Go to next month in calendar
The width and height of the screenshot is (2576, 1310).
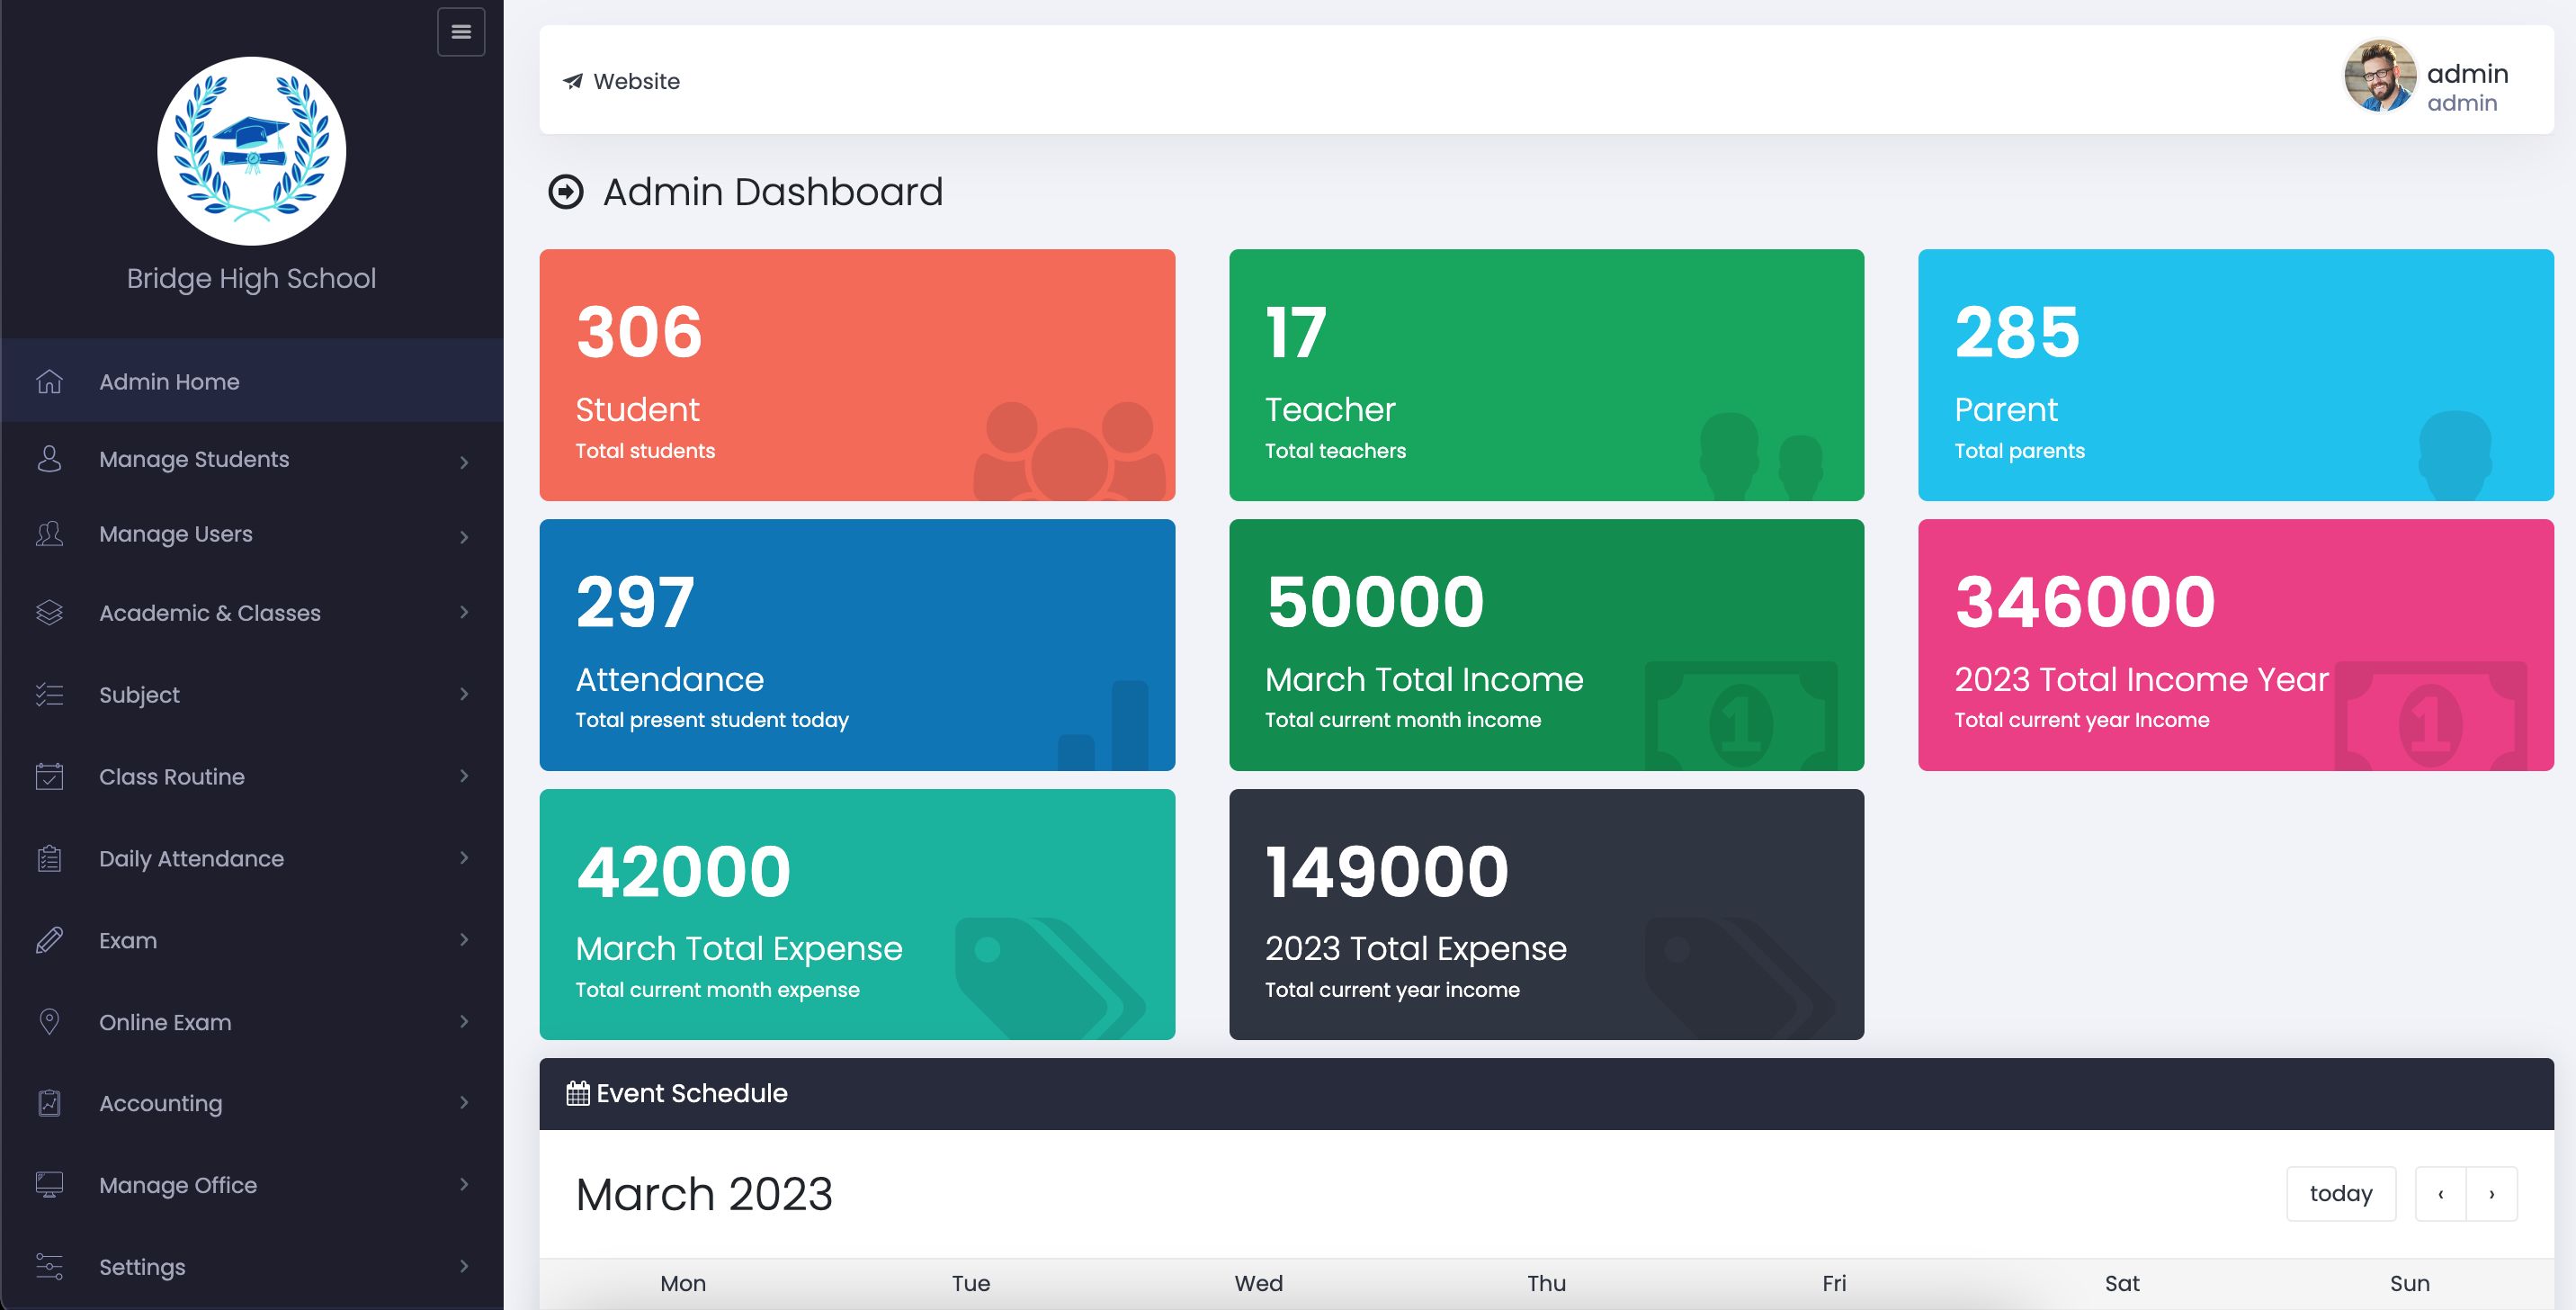(x=2492, y=1193)
